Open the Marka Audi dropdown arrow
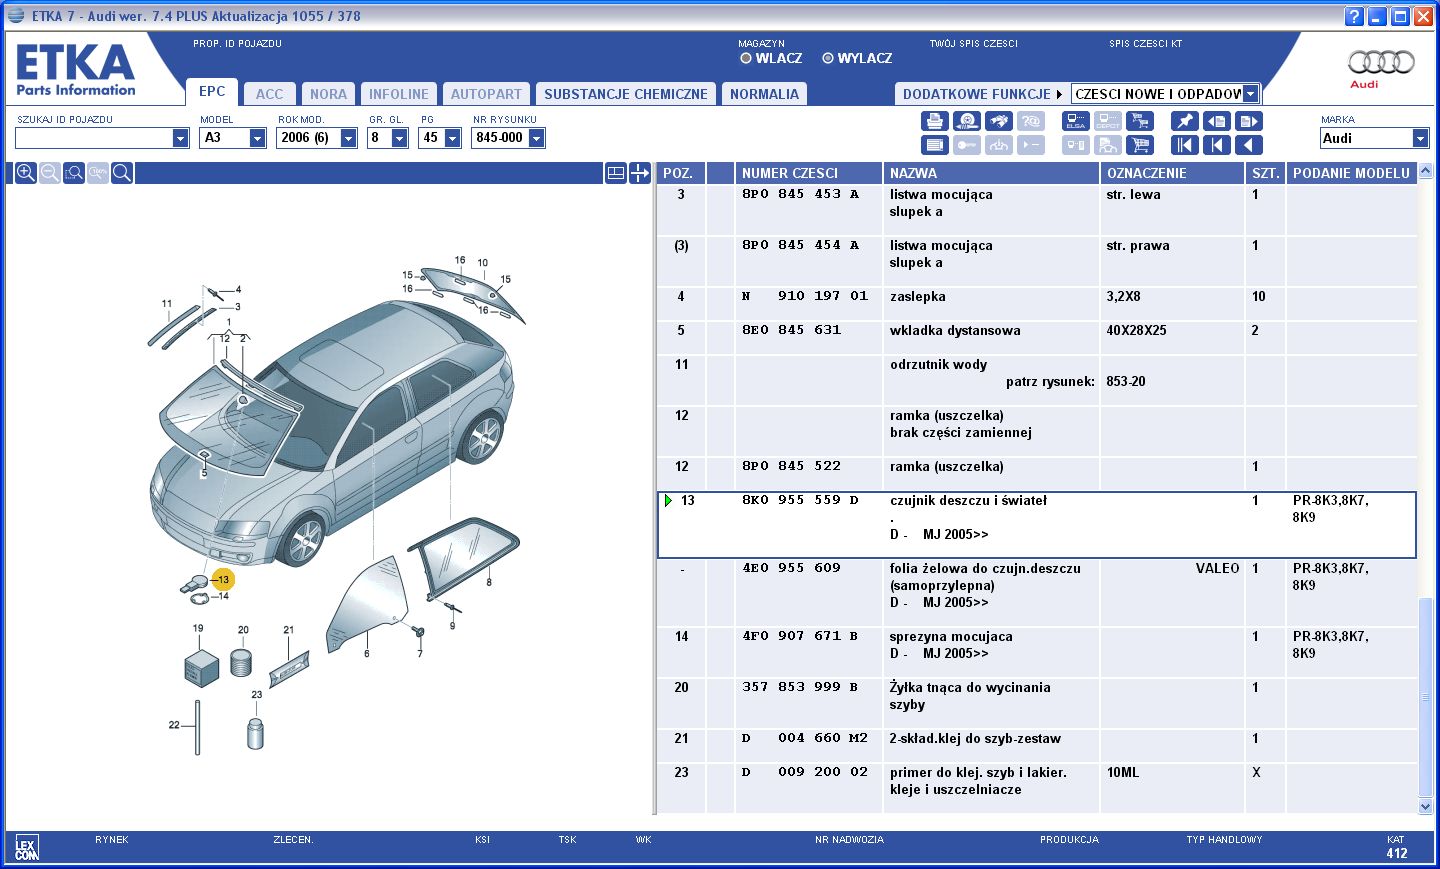Screen dimensions: 1440x869 (x=1420, y=138)
